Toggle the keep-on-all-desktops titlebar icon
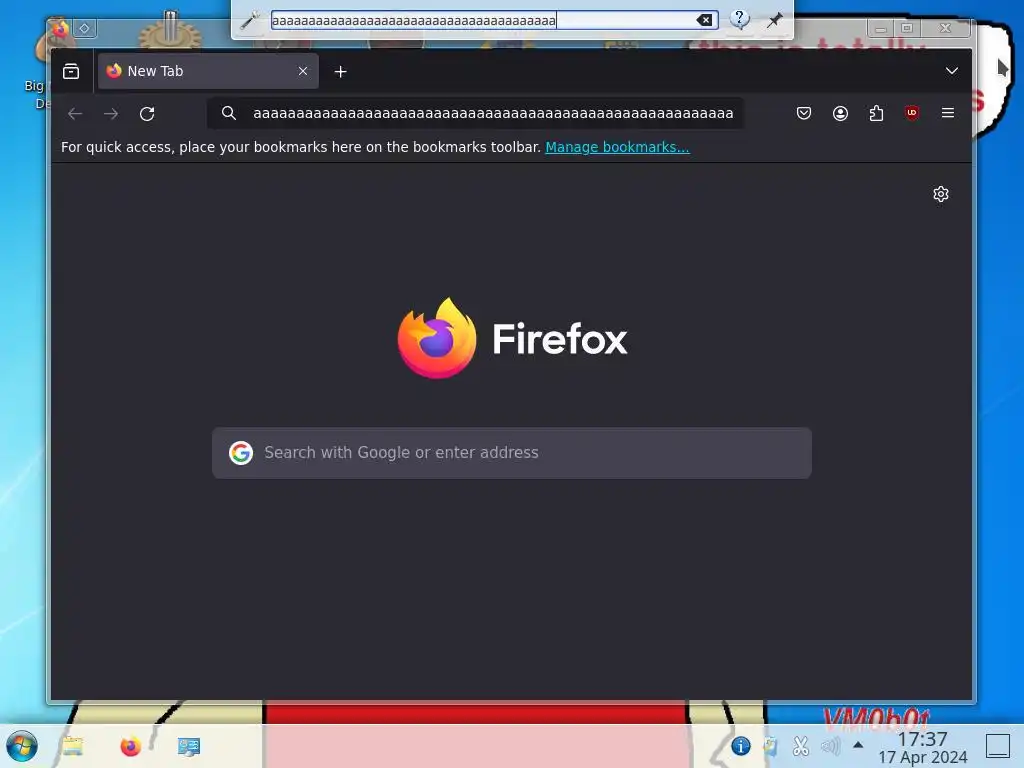The image size is (1024, 768). (85, 28)
